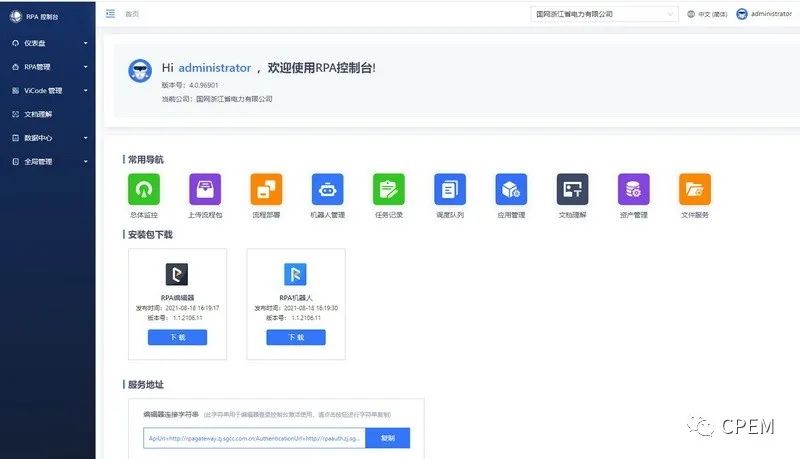Click the RPA编辑器 dark package icon
This screenshot has width=800, height=459.
(177, 274)
